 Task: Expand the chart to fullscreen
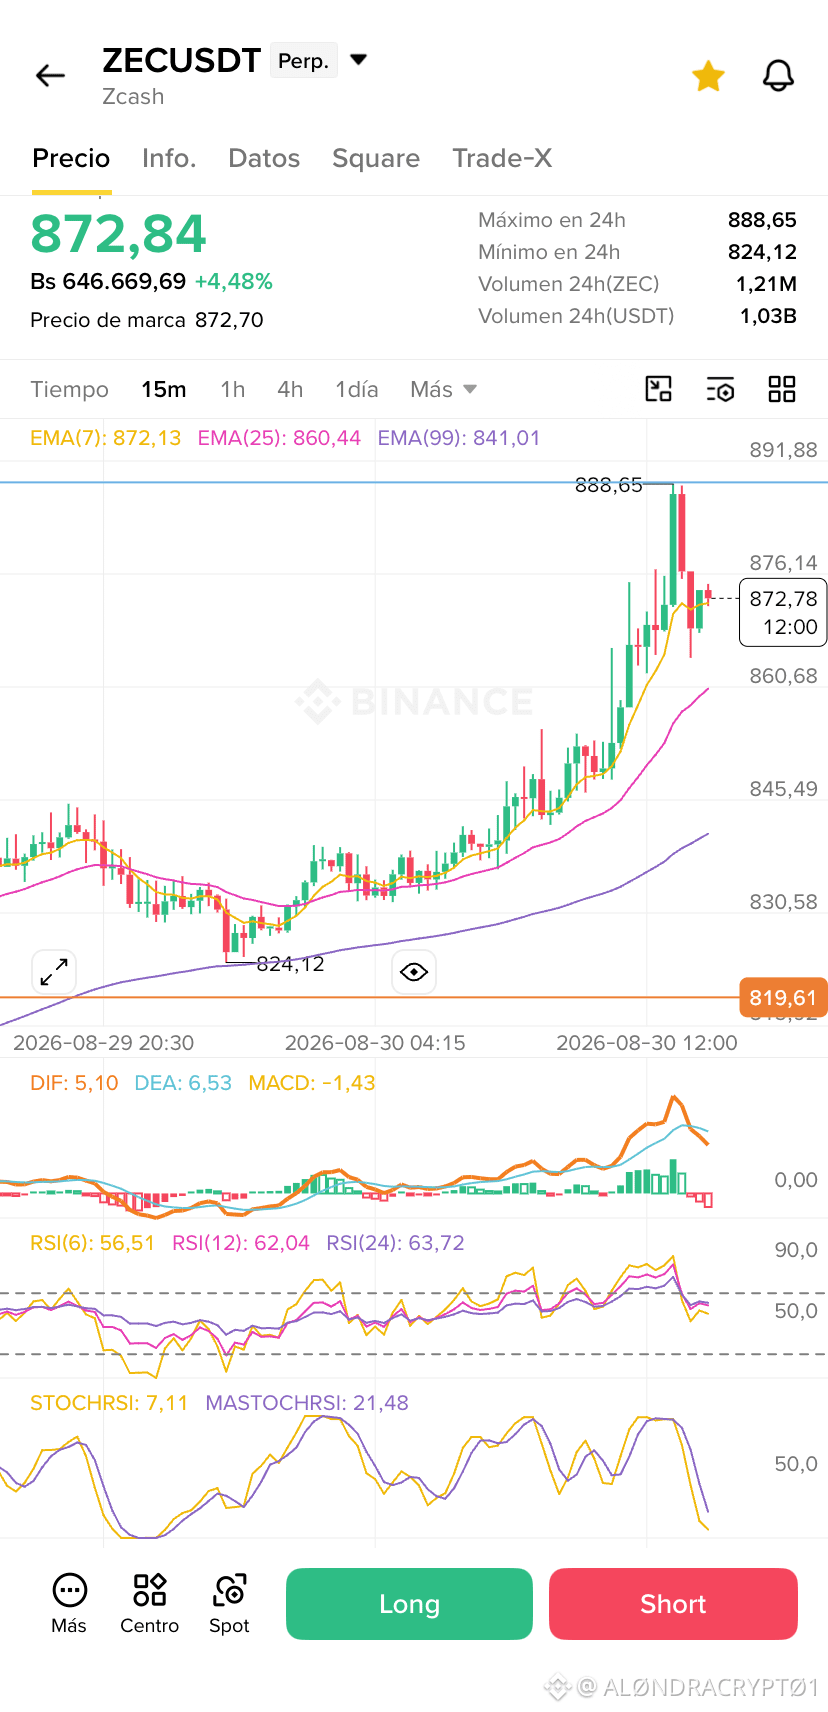(x=54, y=971)
